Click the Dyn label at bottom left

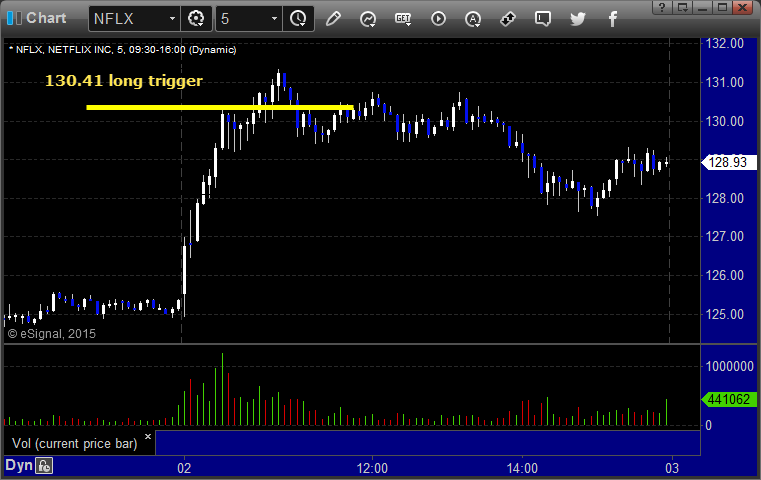coord(18,465)
